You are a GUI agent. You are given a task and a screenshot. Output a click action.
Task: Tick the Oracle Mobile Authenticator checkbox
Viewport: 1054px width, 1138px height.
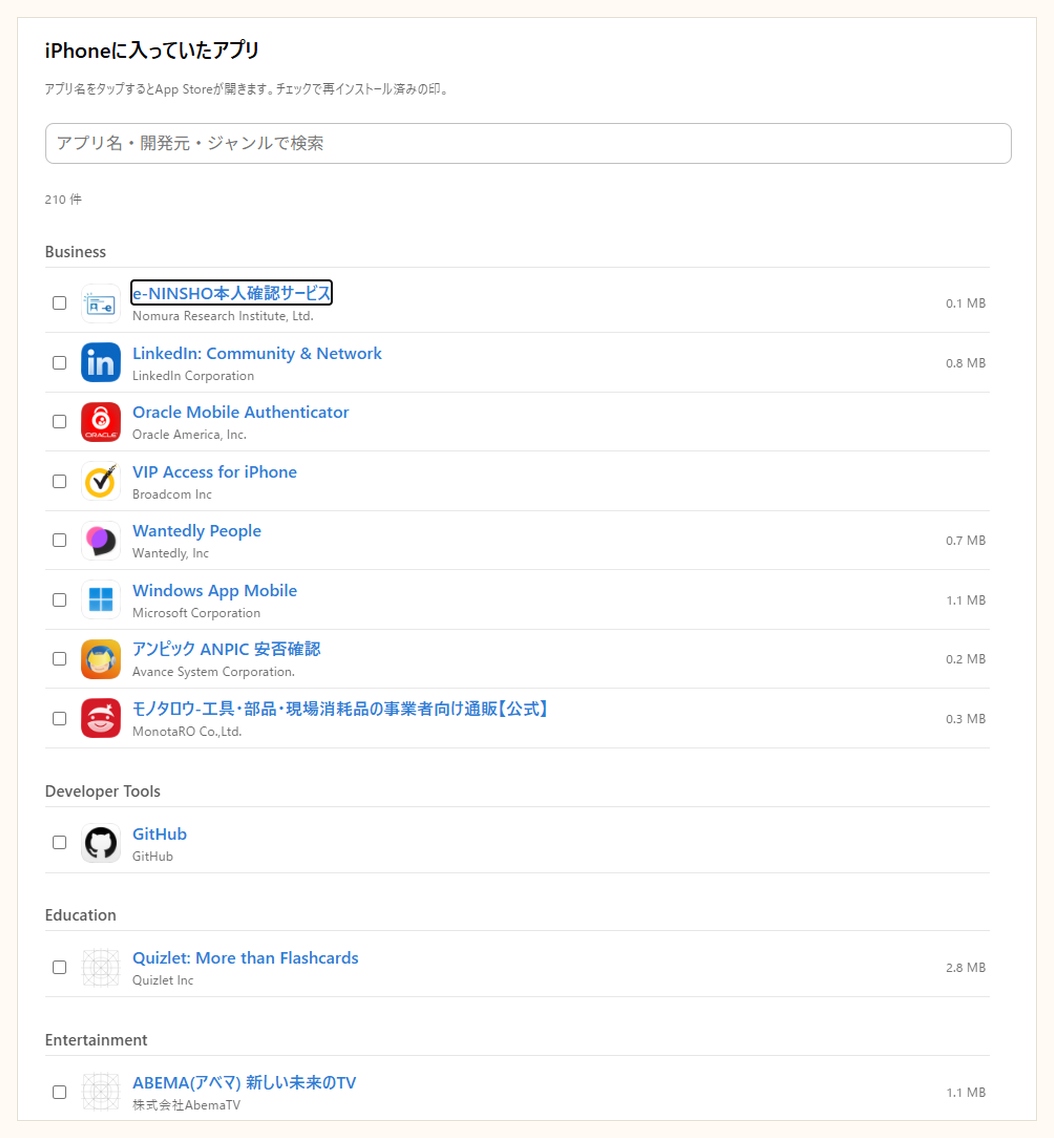click(60, 422)
